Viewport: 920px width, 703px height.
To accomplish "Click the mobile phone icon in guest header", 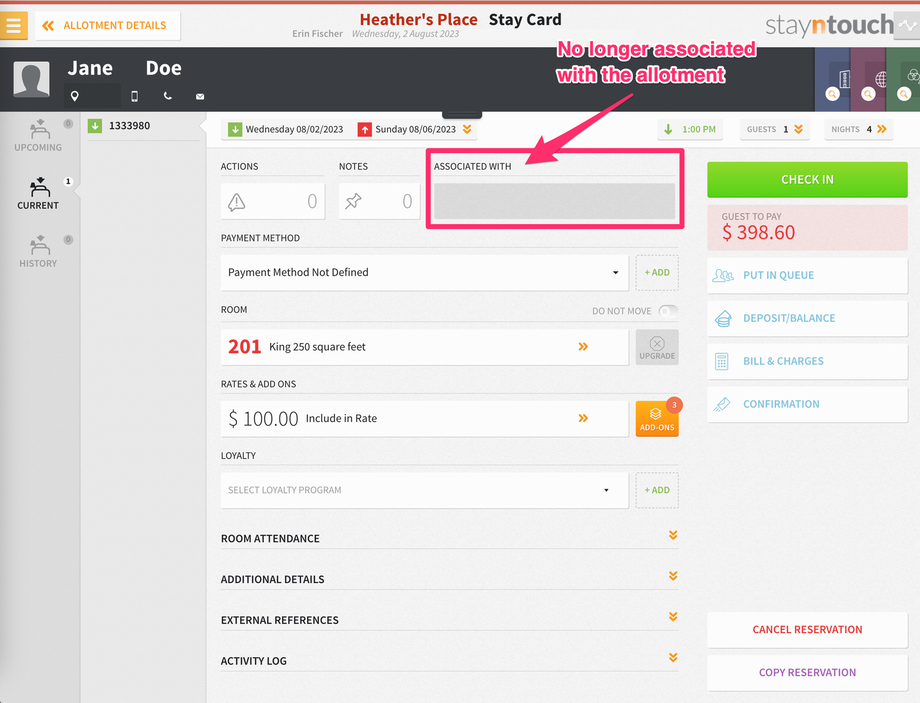I will 134,96.
